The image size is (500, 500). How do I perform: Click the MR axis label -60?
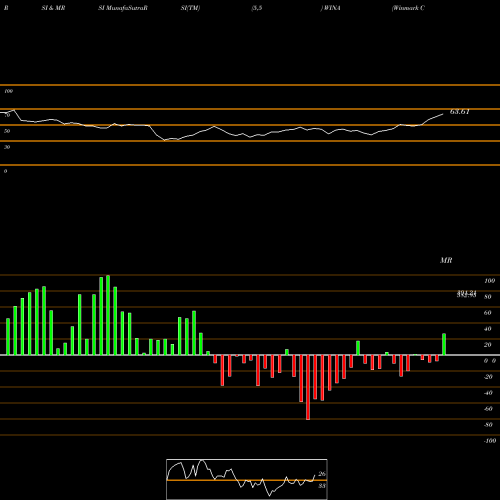coord(488,409)
